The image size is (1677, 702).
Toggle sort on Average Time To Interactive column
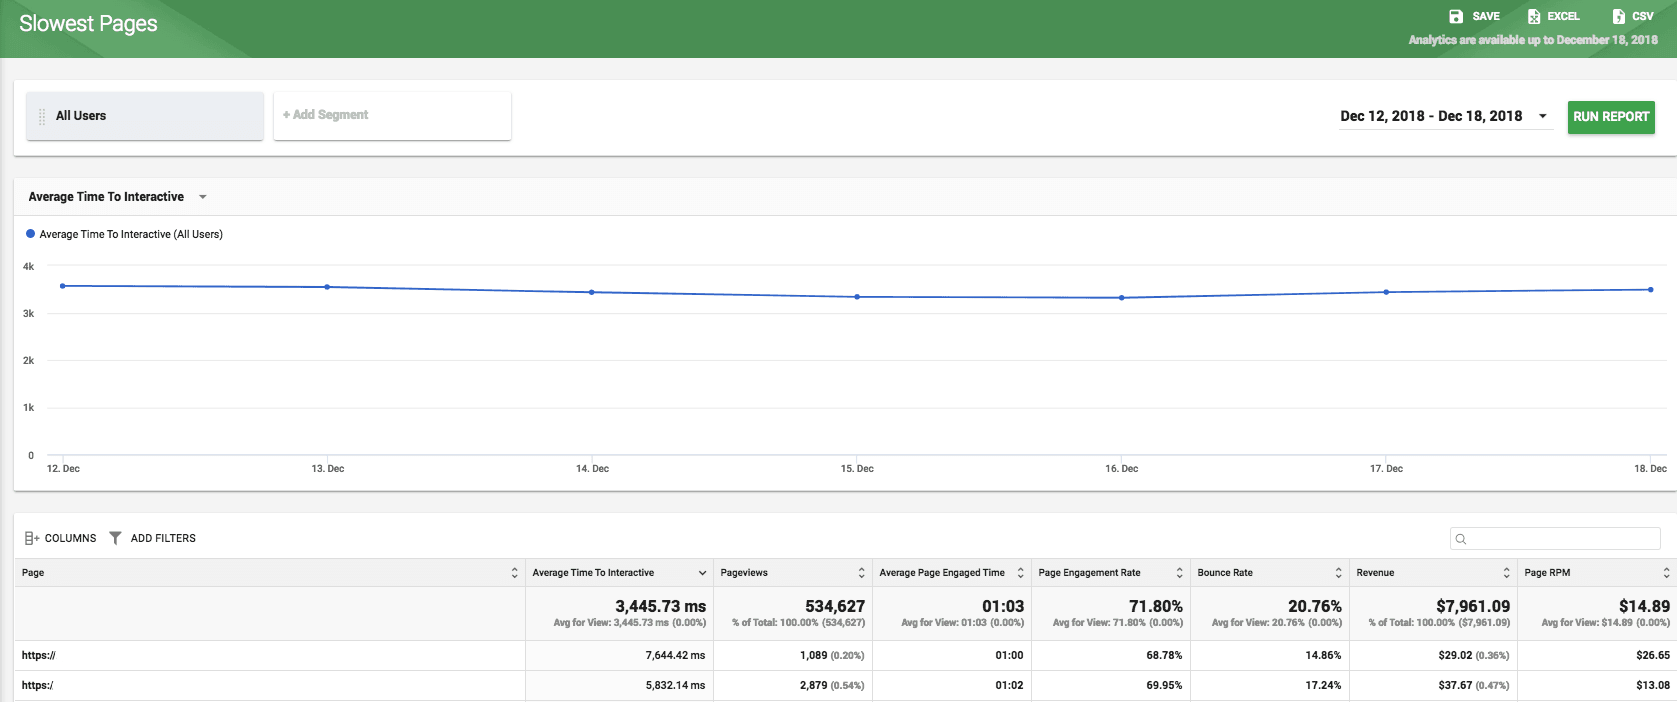(x=702, y=573)
